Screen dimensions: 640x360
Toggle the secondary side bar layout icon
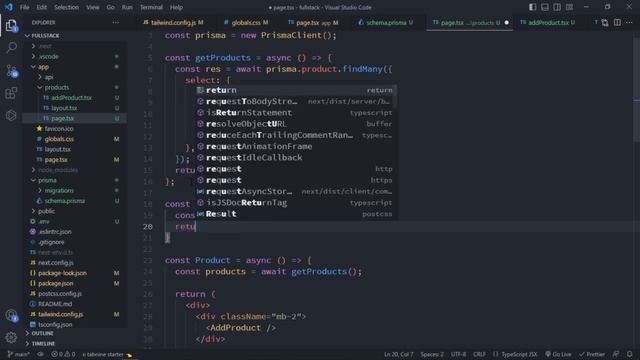click(557, 7)
